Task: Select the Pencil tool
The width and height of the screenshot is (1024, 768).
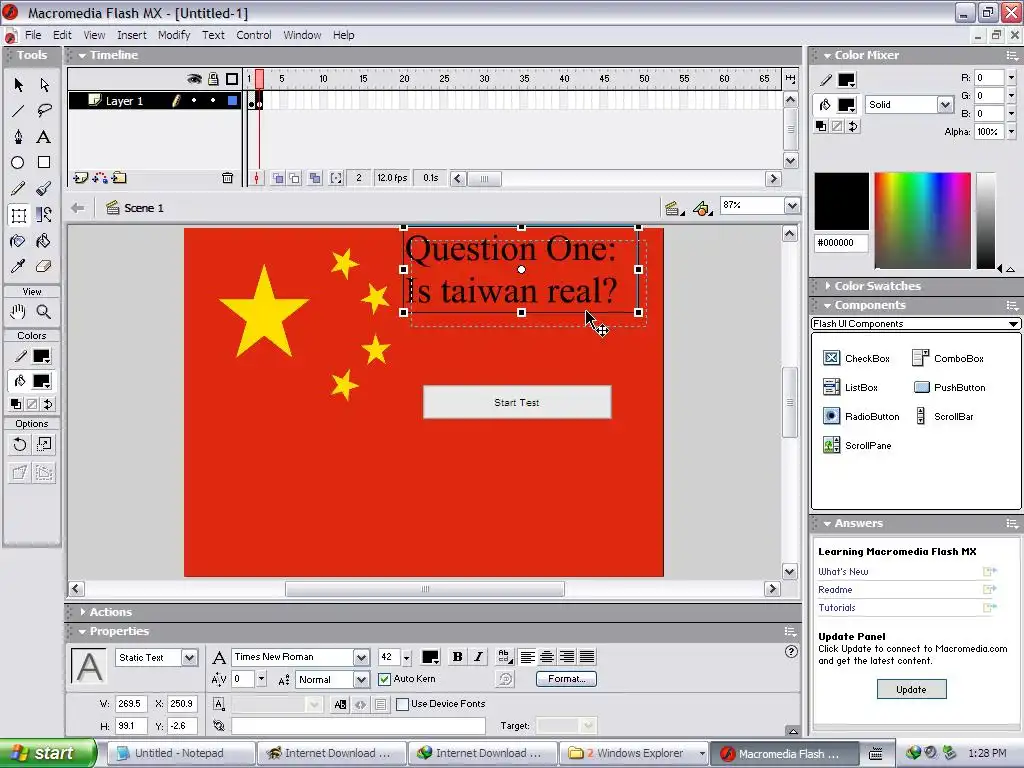Action: (x=18, y=189)
